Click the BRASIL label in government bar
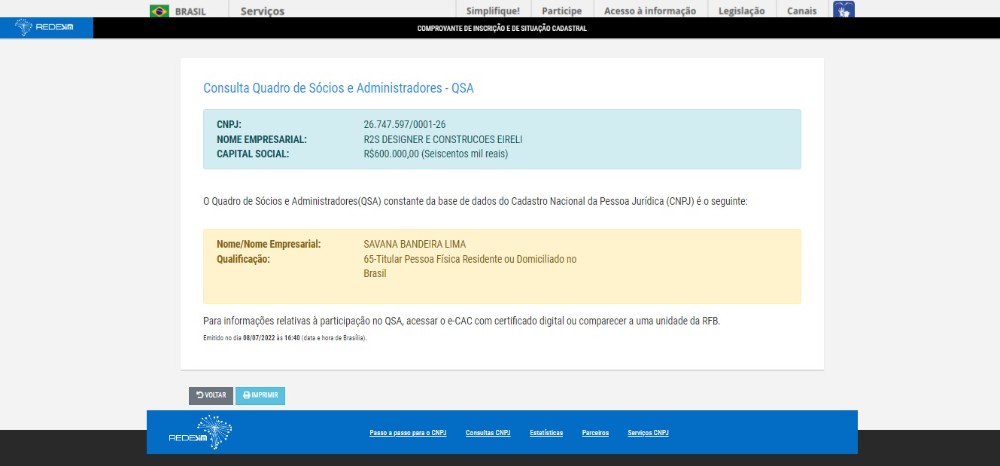Viewport: 1000px width, 466px height. click(190, 11)
